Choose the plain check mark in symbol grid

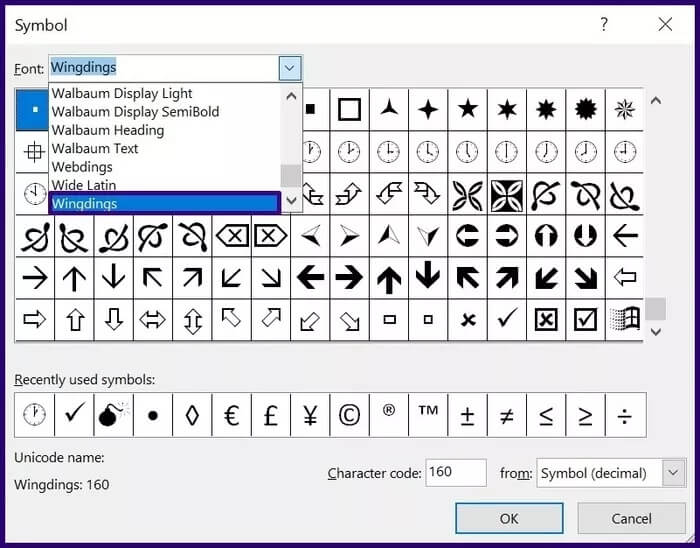(x=507, y=320)
